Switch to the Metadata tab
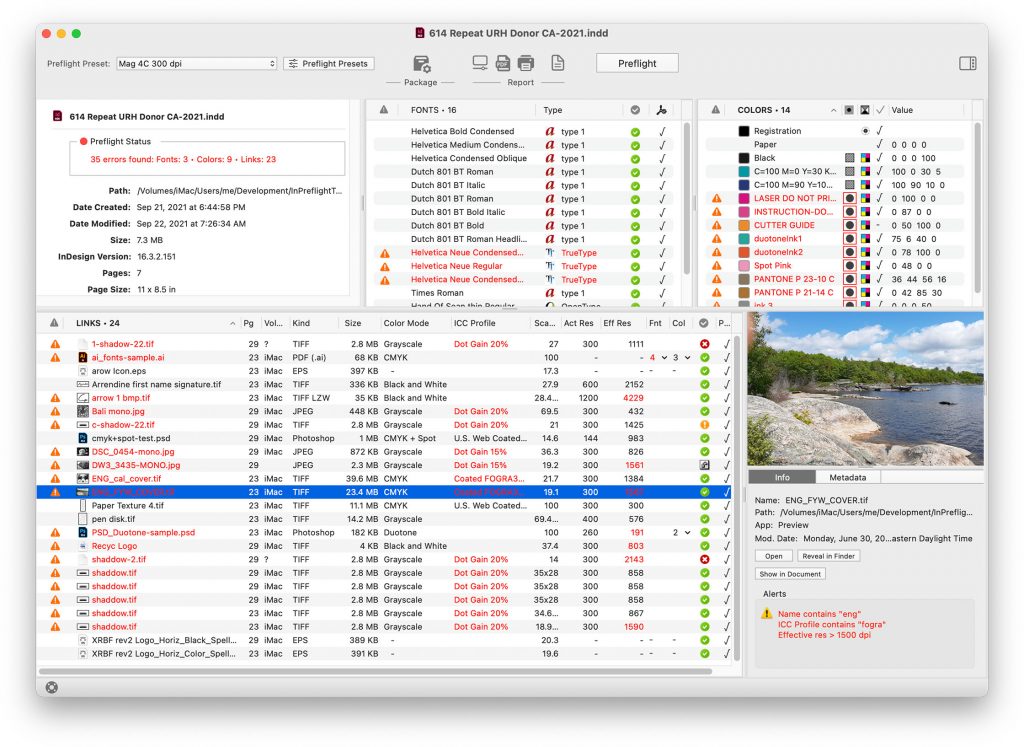 pyautogui.click(x=848, y=477)
